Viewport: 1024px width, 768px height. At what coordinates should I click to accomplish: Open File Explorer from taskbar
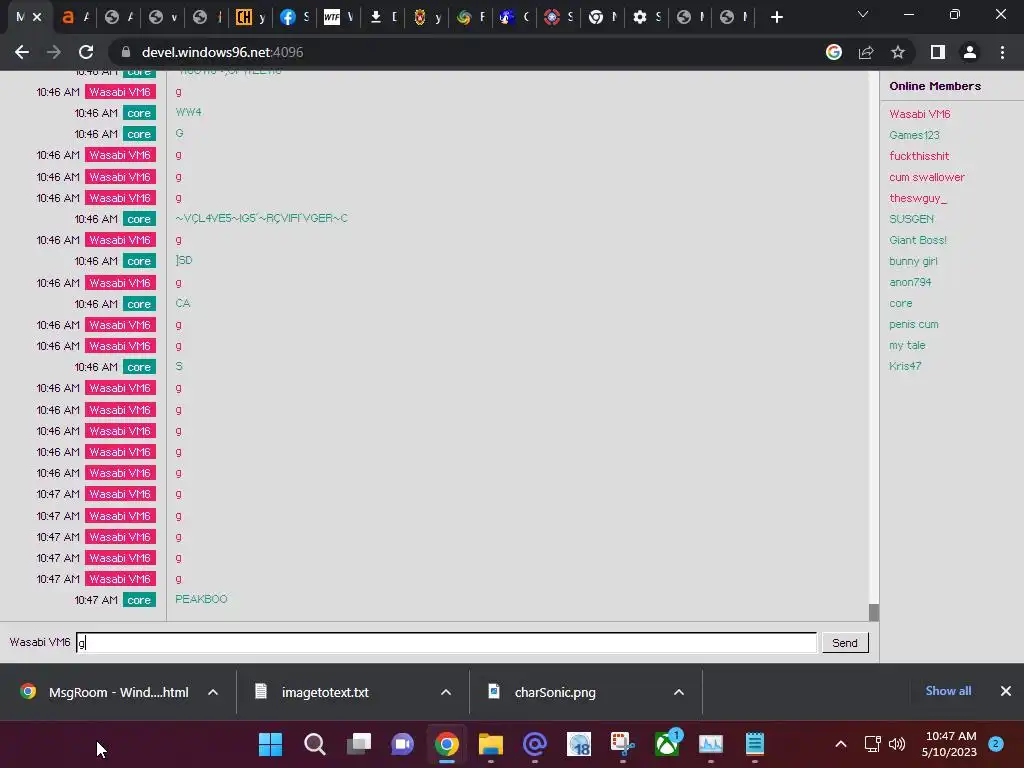[490, 744]
